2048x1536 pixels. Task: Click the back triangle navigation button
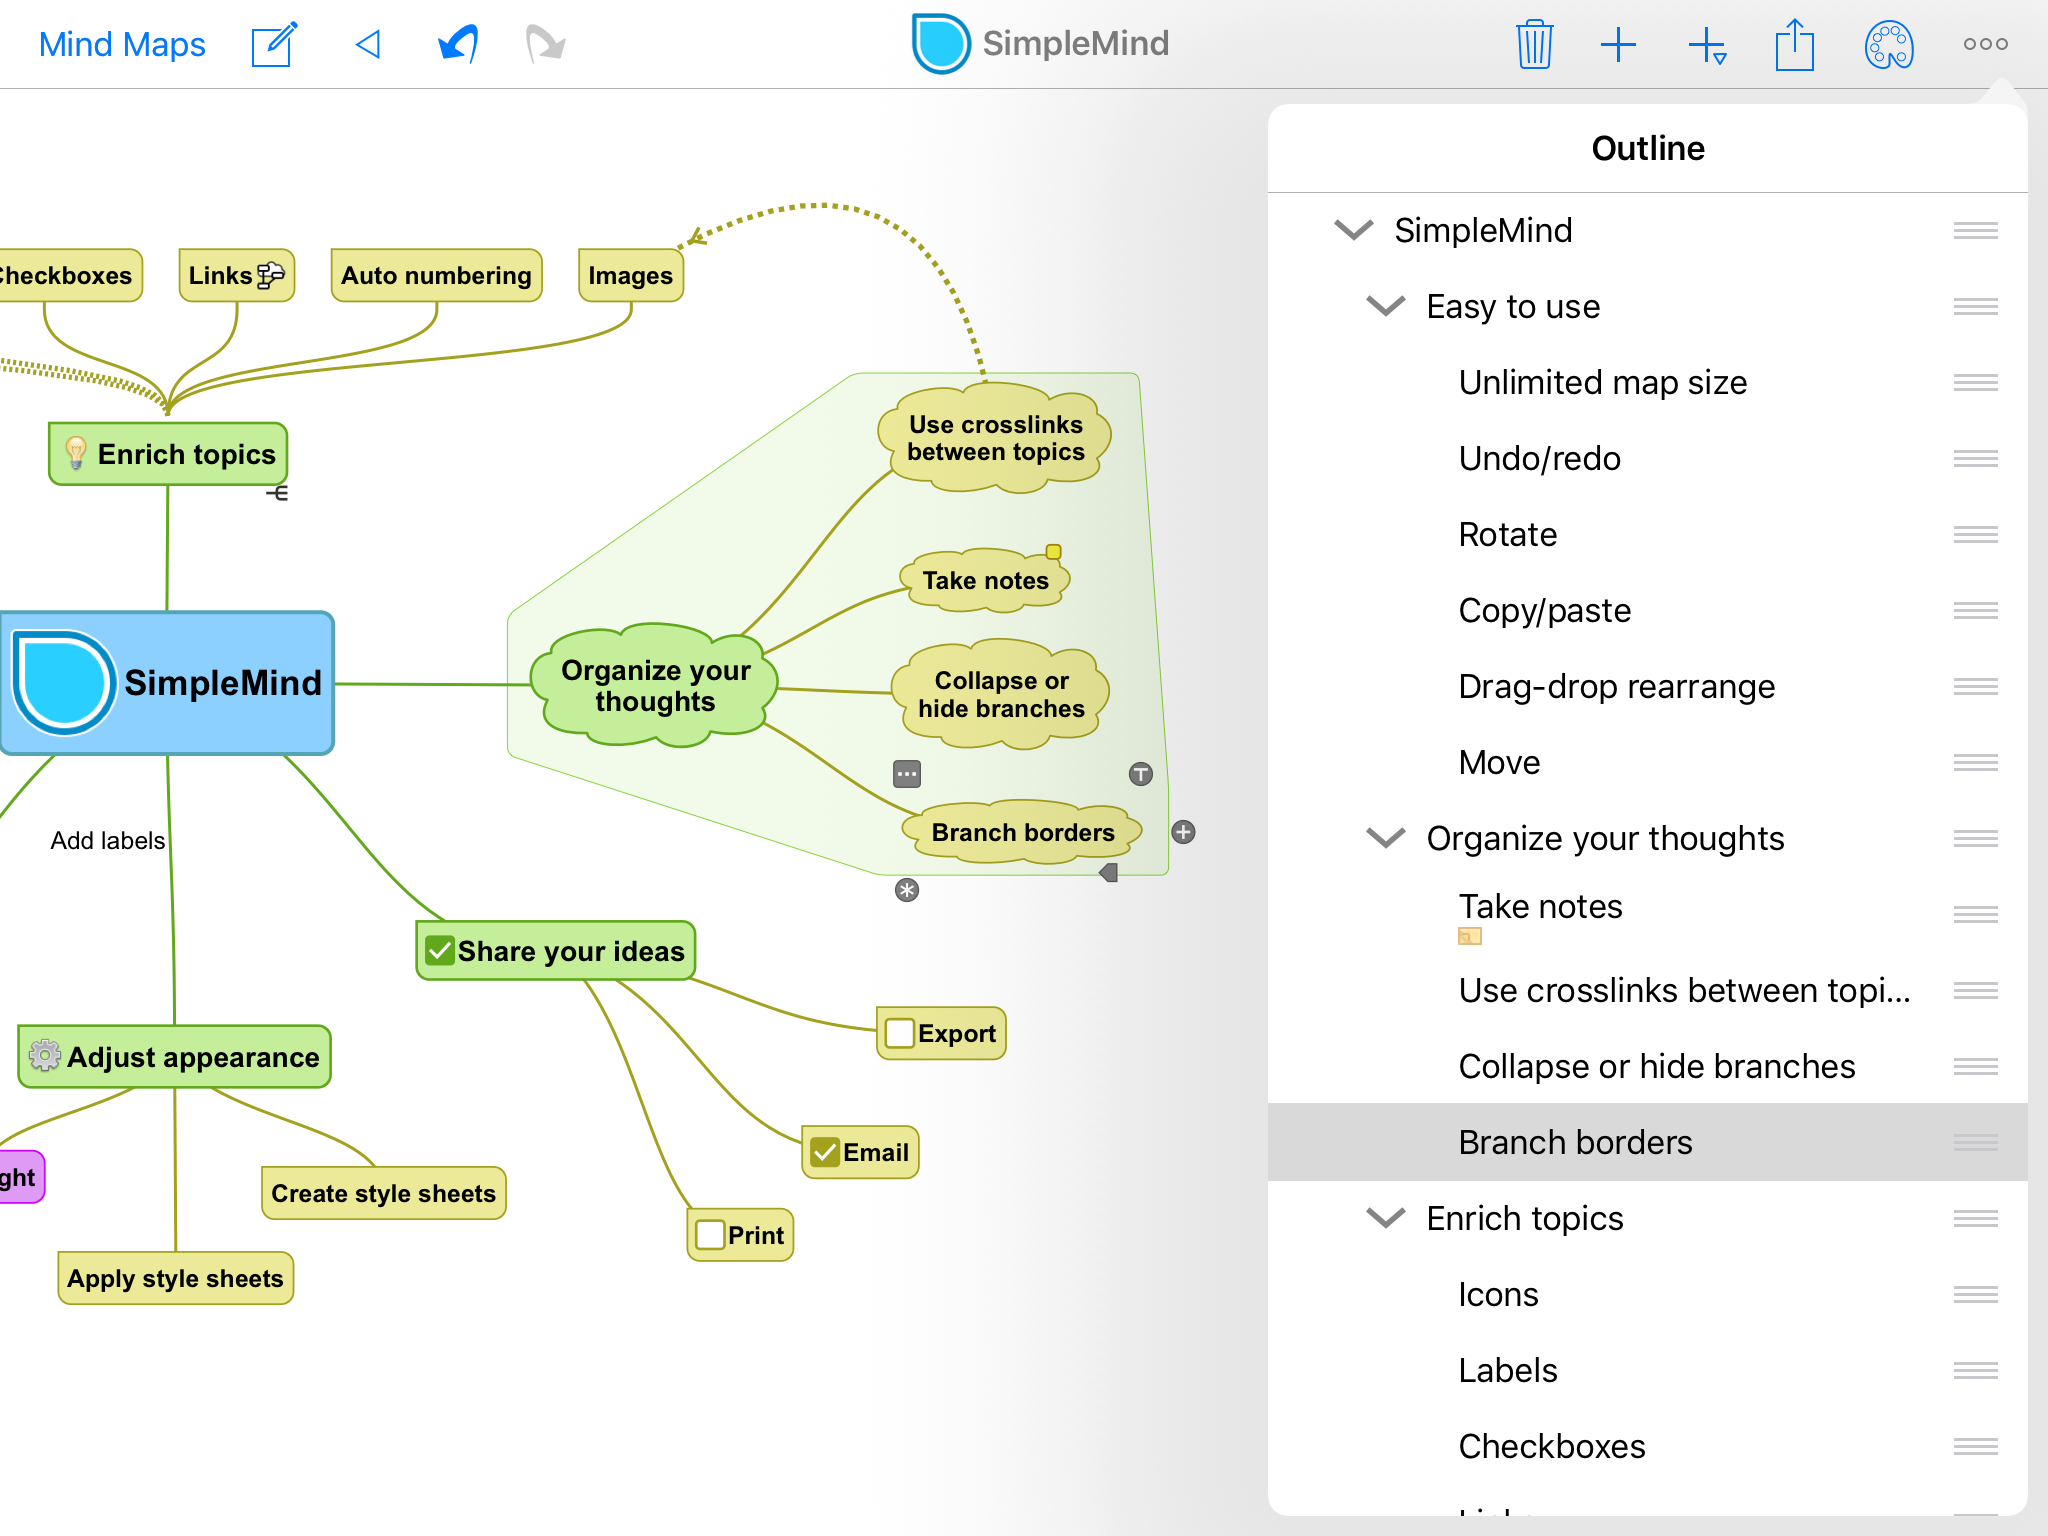point(368,44)
